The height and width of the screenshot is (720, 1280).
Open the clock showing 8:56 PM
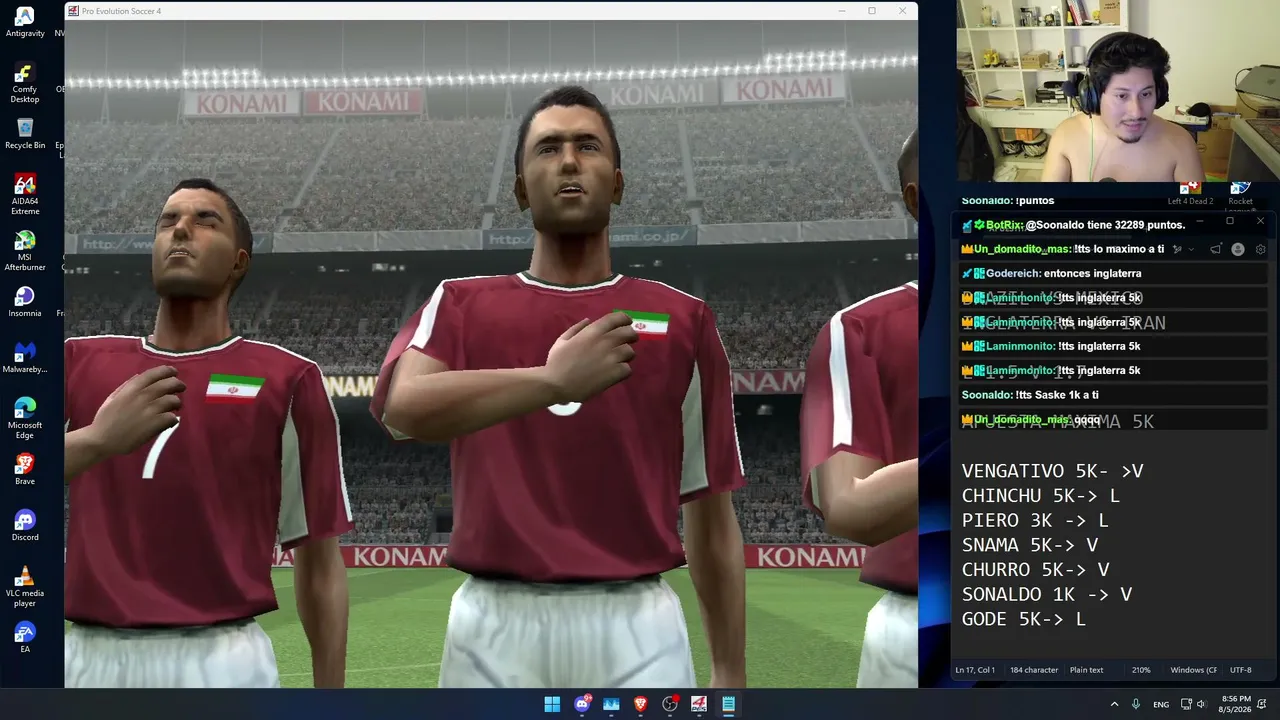1235,704
